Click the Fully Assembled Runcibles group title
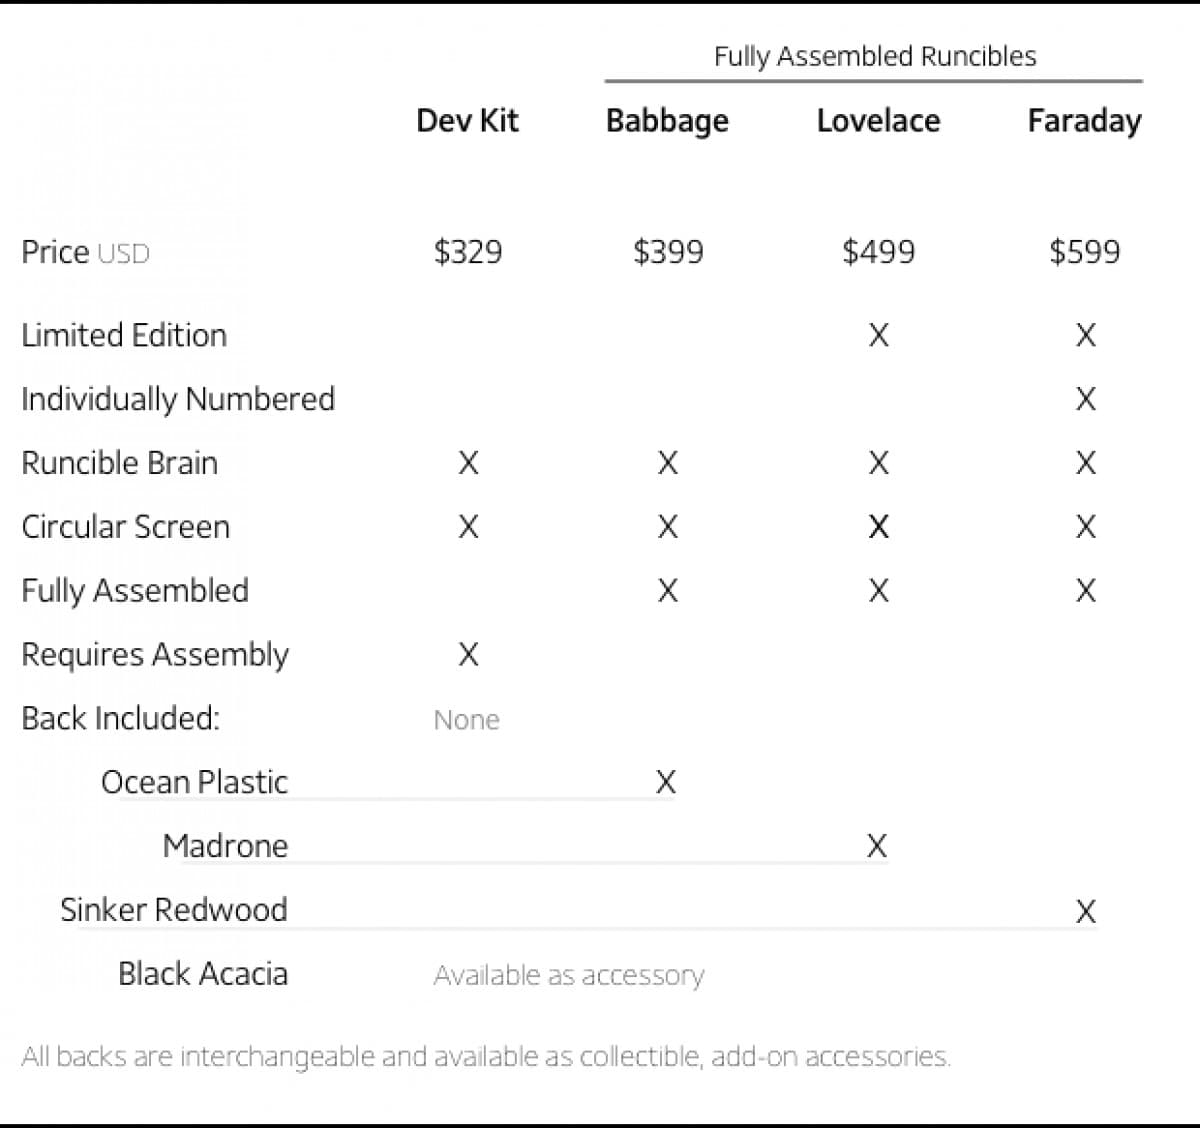The height and width of the screenshot is (1128, 1200). [x=875, y=56]
